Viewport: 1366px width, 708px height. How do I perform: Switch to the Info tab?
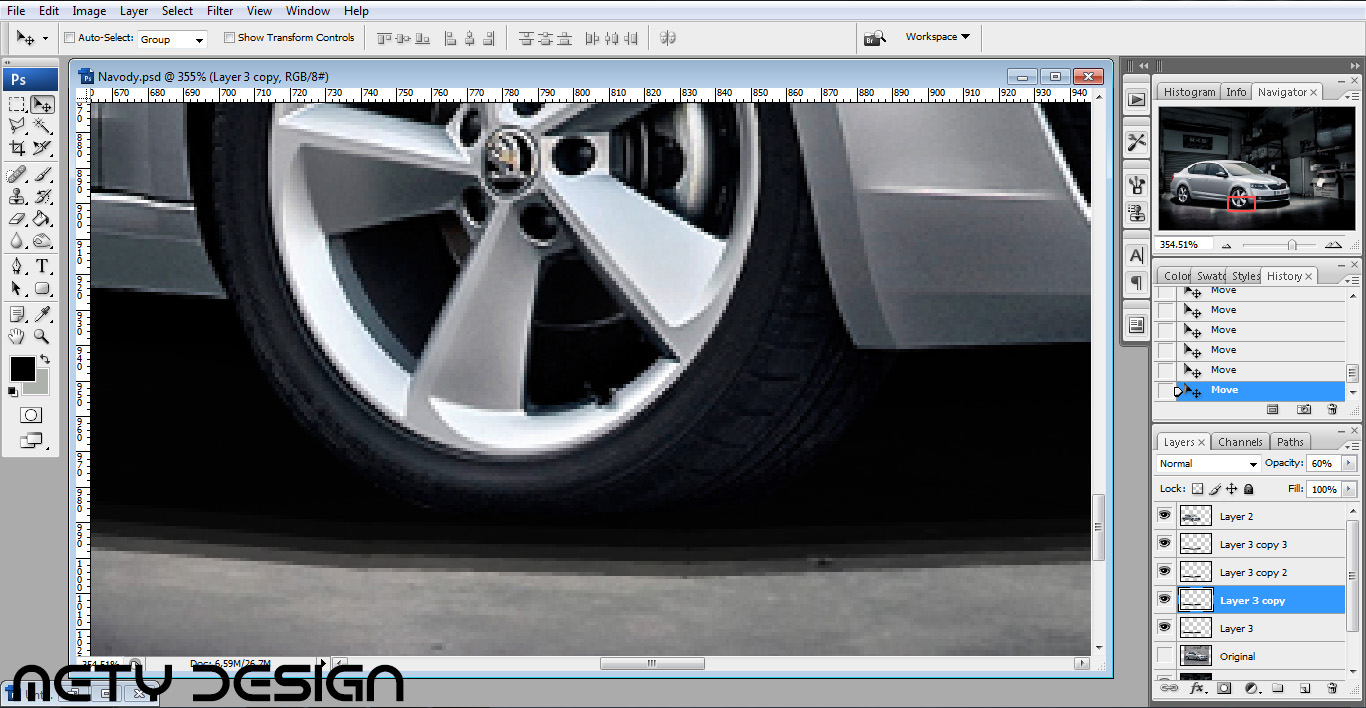(1236, 92)
